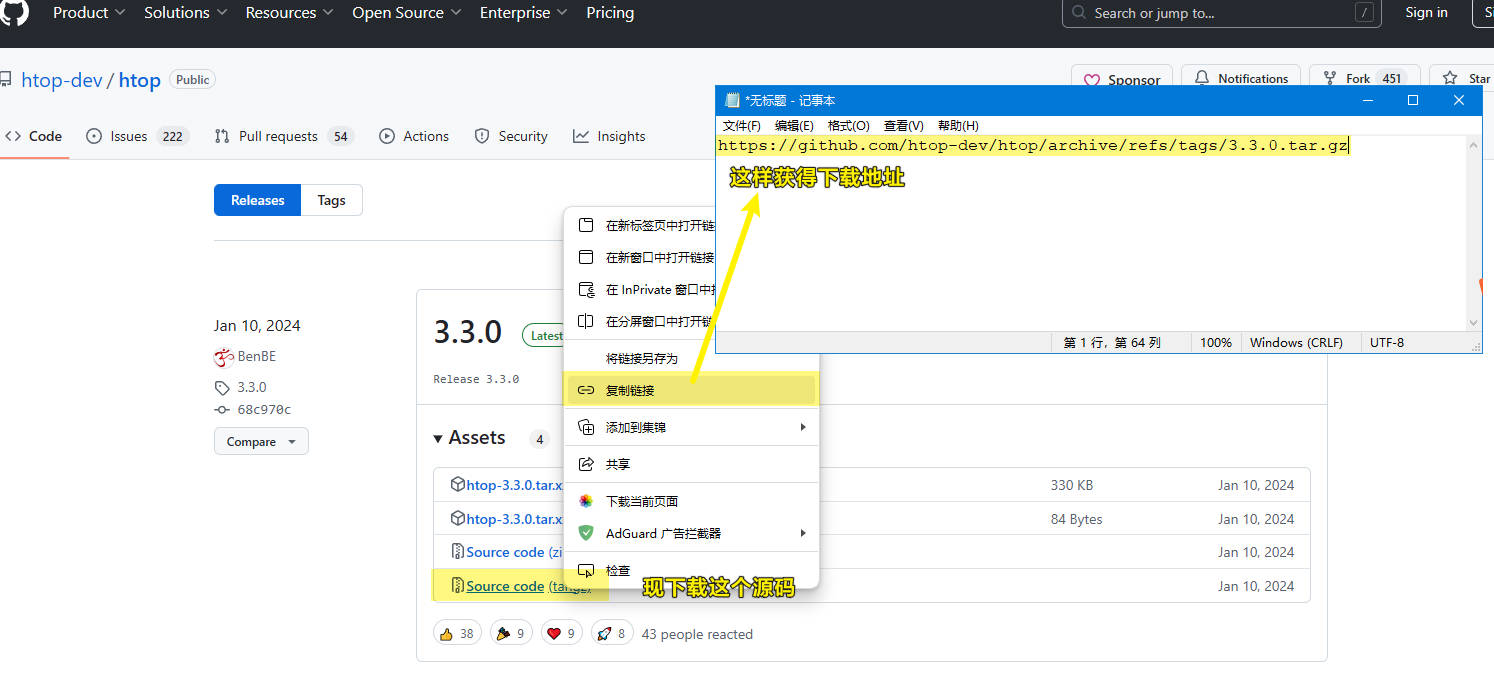Expand 添加到集锦 submenu
The width and height of the screenshot is (1494, 673).
click(692, 427)
